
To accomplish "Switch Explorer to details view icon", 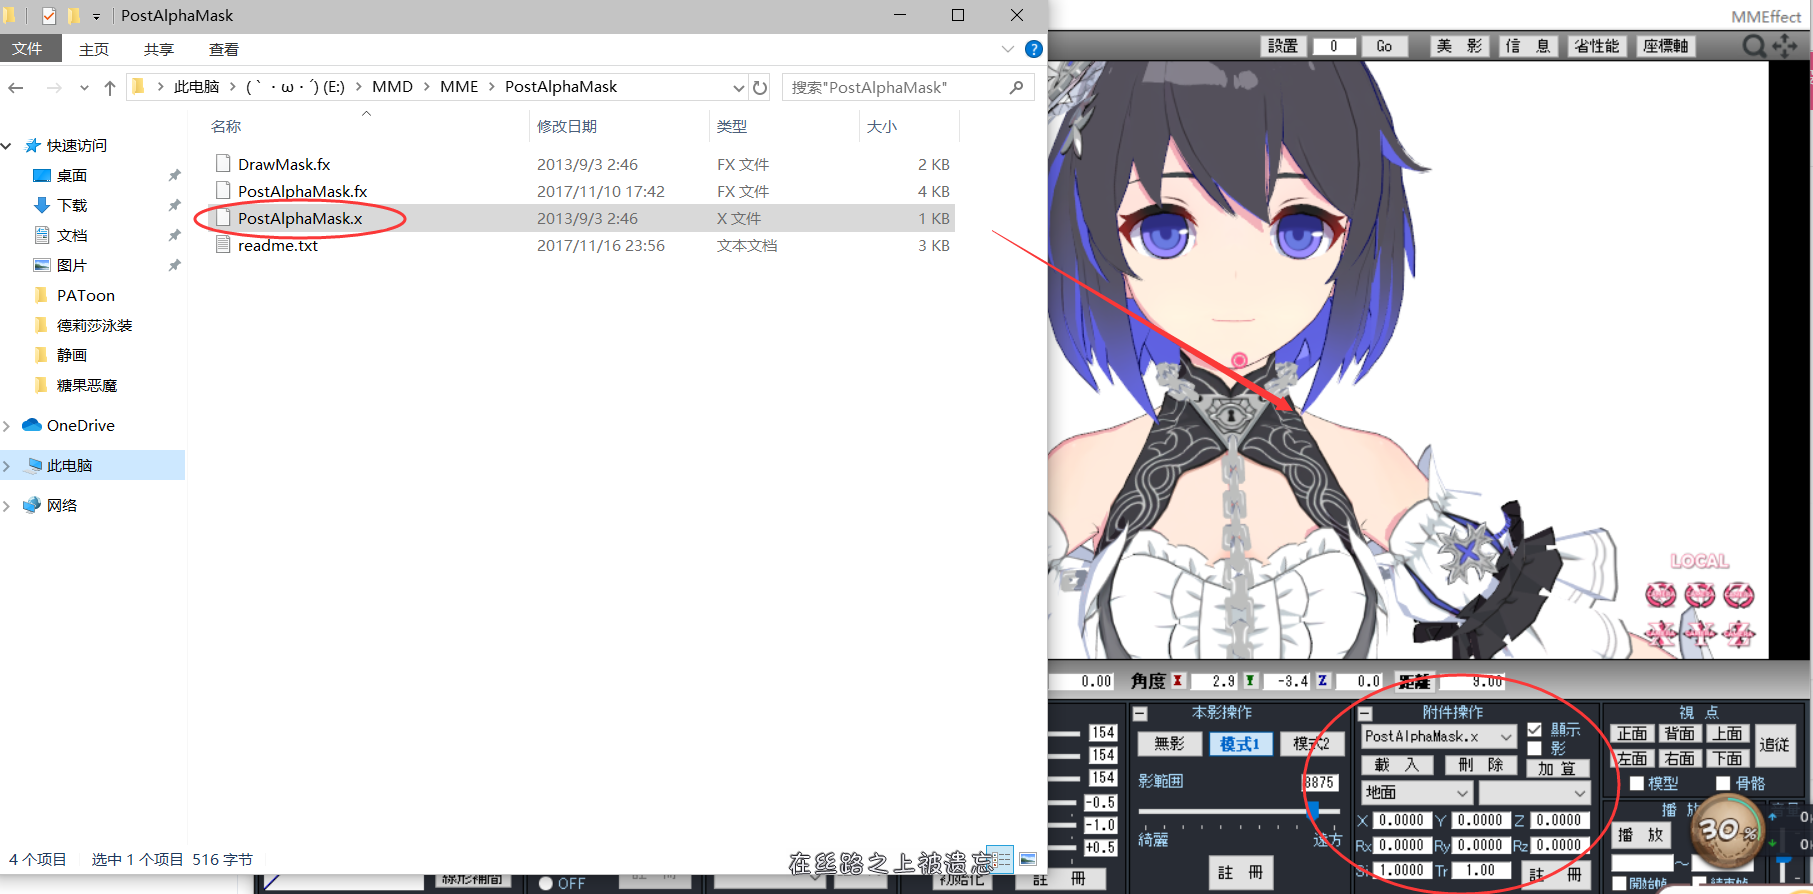I will [x=1001, y=859].
